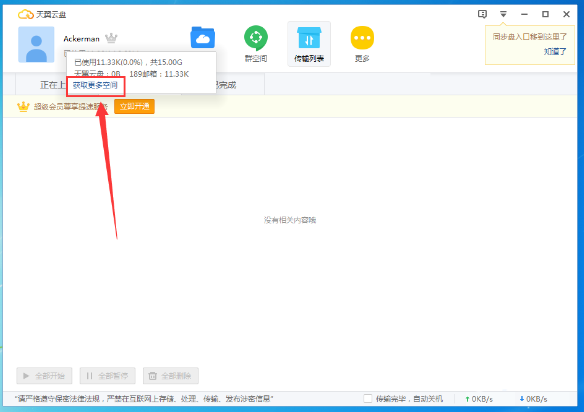
Task: Maximize the 天翼云盘 window
Action: click(545, 14)
